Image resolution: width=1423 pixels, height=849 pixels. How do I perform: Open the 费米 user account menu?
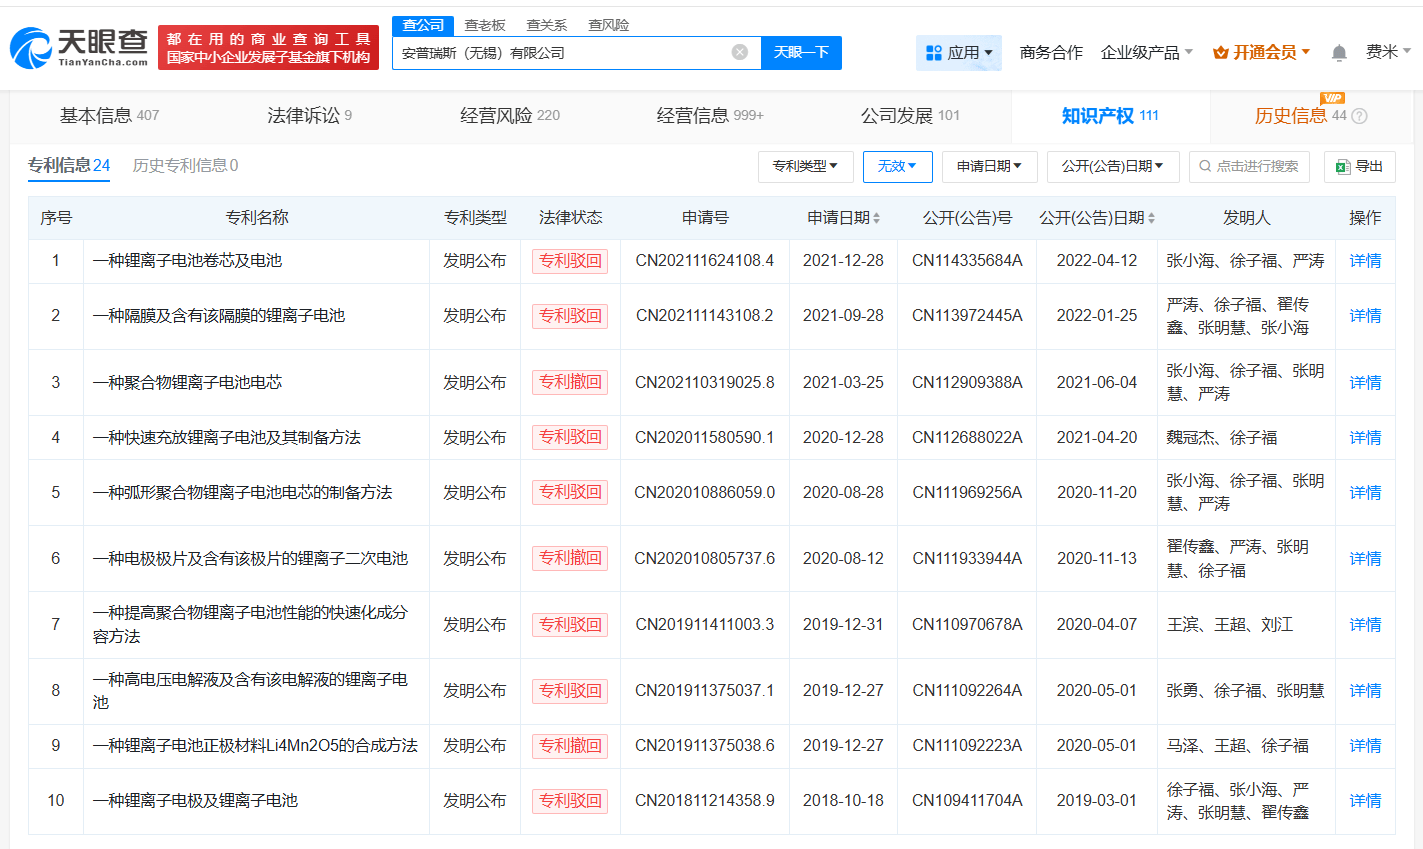(x=1388, y=51)
